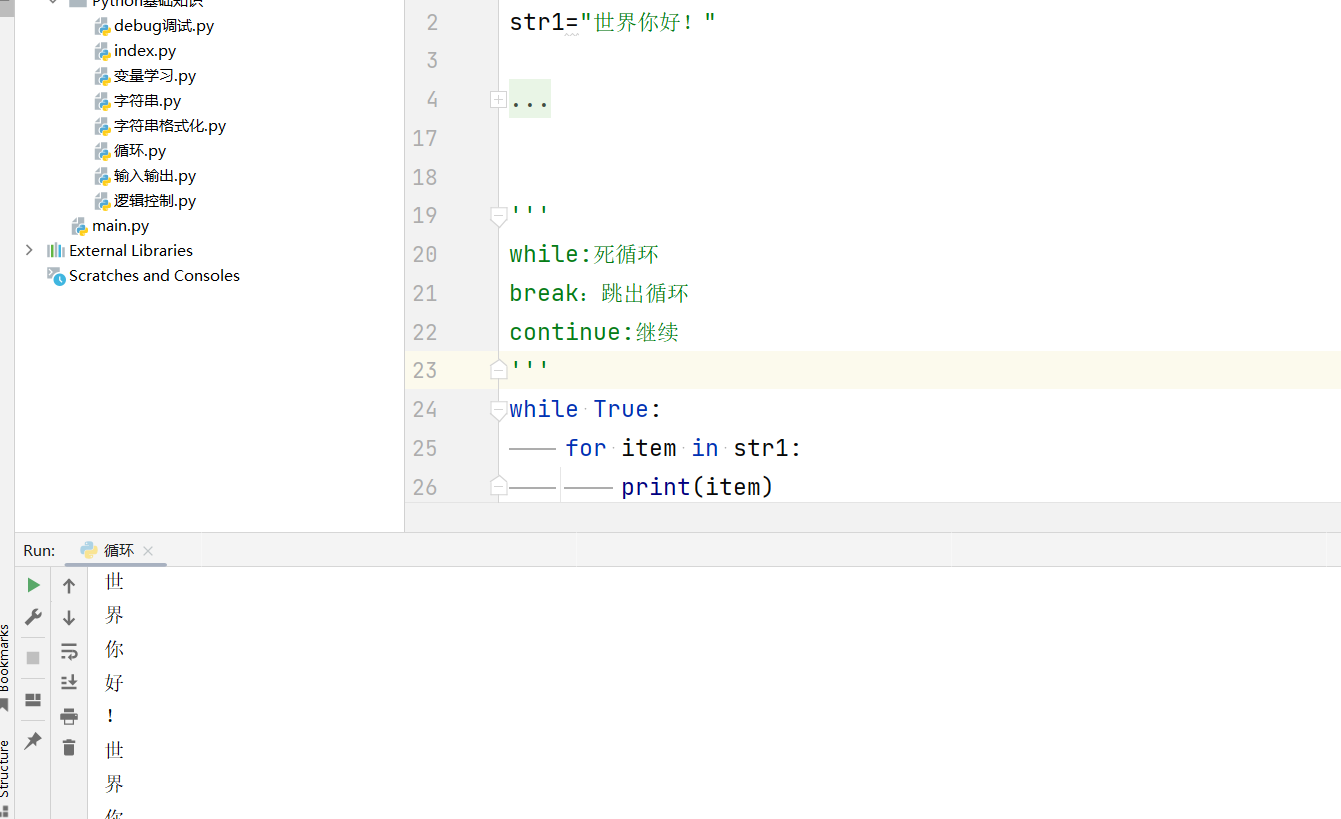Screen dimensions: 1341x819
Task: Select main.py in the project tree
Action: [x=121, y=226]
